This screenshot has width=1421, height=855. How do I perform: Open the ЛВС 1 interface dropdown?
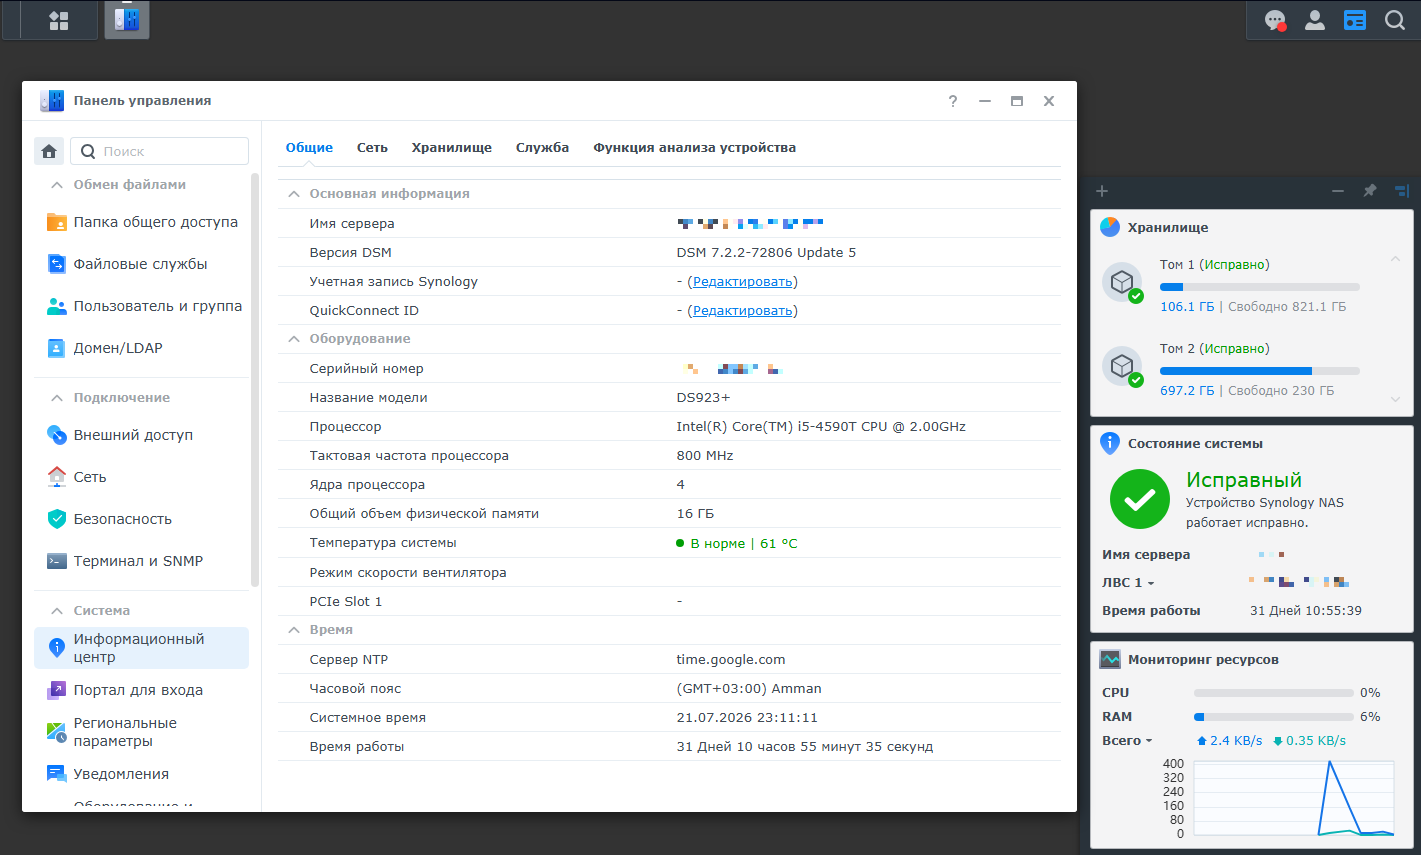pos(1128,583)
